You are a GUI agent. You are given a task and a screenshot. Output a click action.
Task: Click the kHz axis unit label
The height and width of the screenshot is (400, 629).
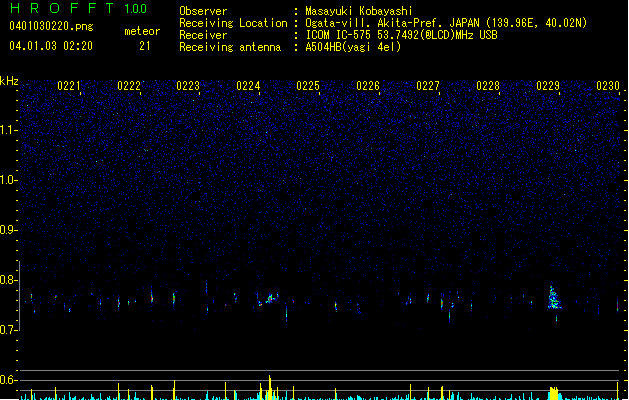(9, 81)
